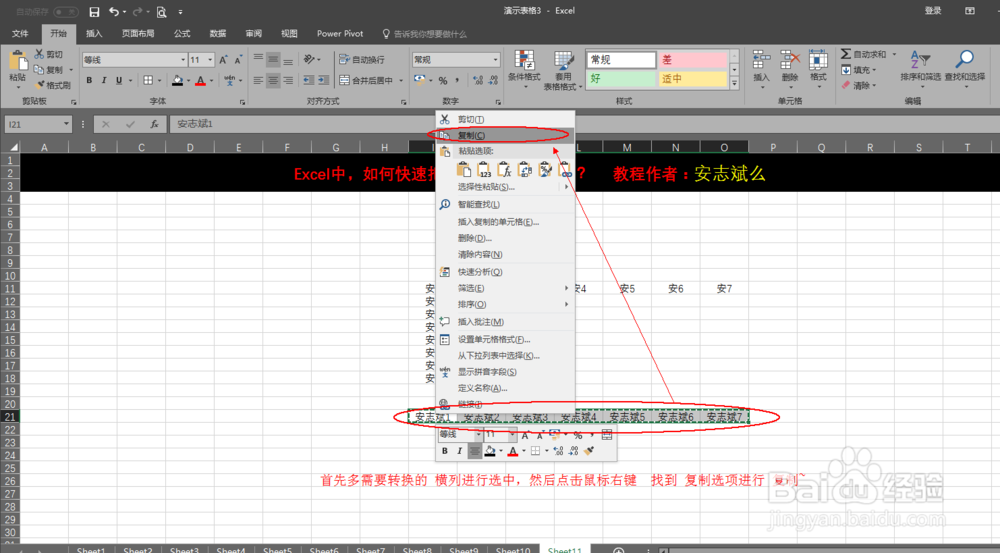This screenshot has height=553, width=1000.
Task: Click the Format Painter brush icon
Action: (40, 85)
